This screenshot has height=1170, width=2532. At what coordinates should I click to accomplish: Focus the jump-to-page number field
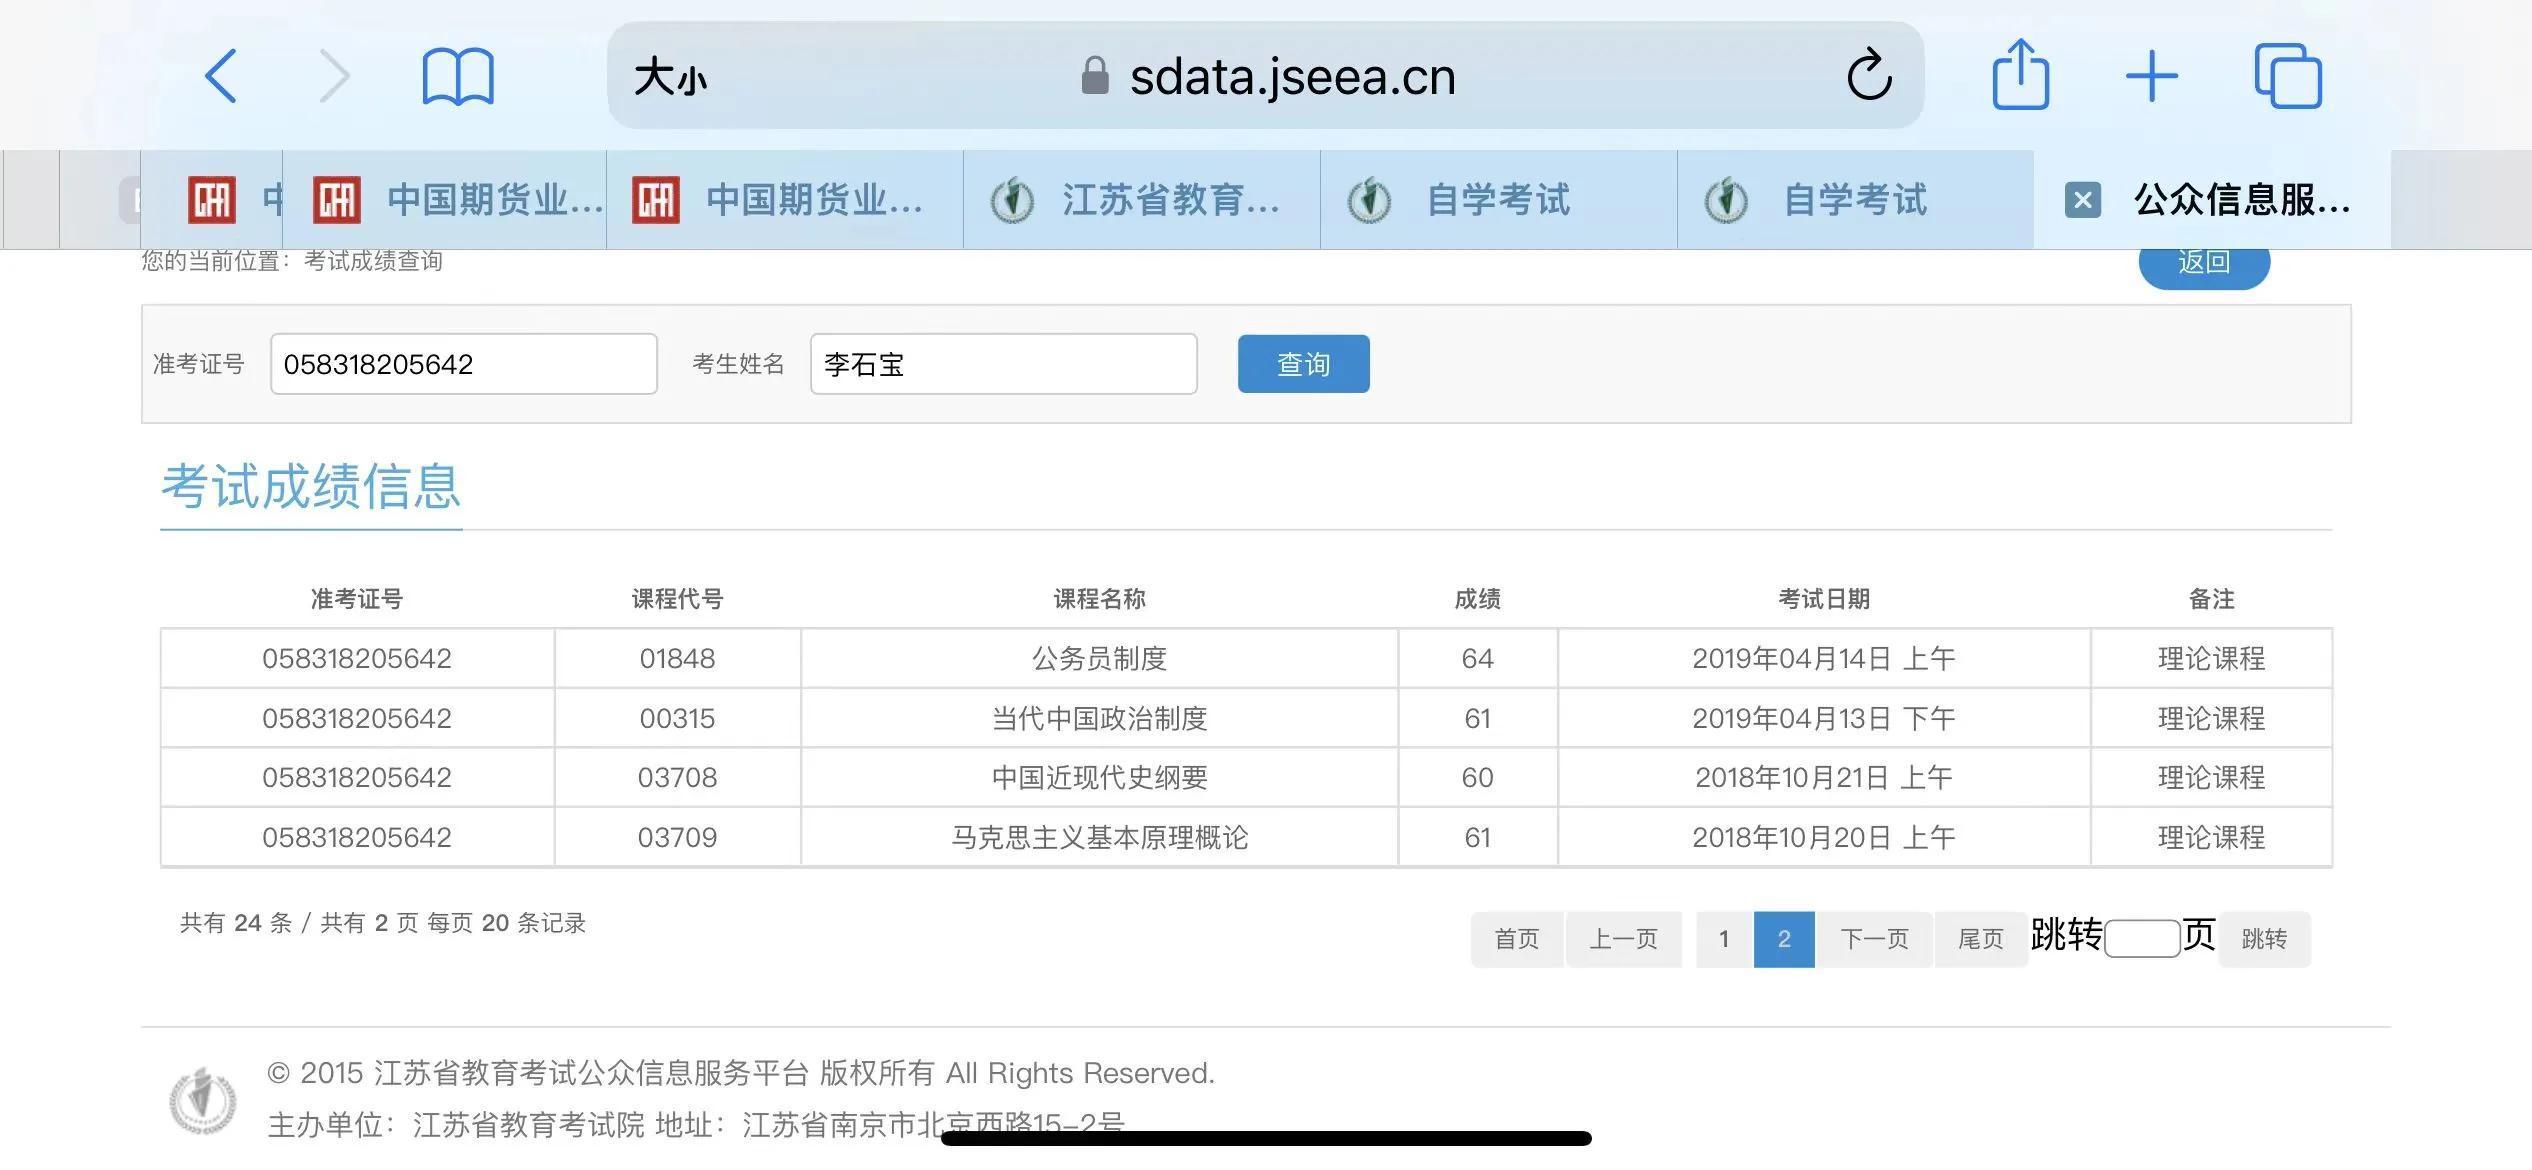2142,939
